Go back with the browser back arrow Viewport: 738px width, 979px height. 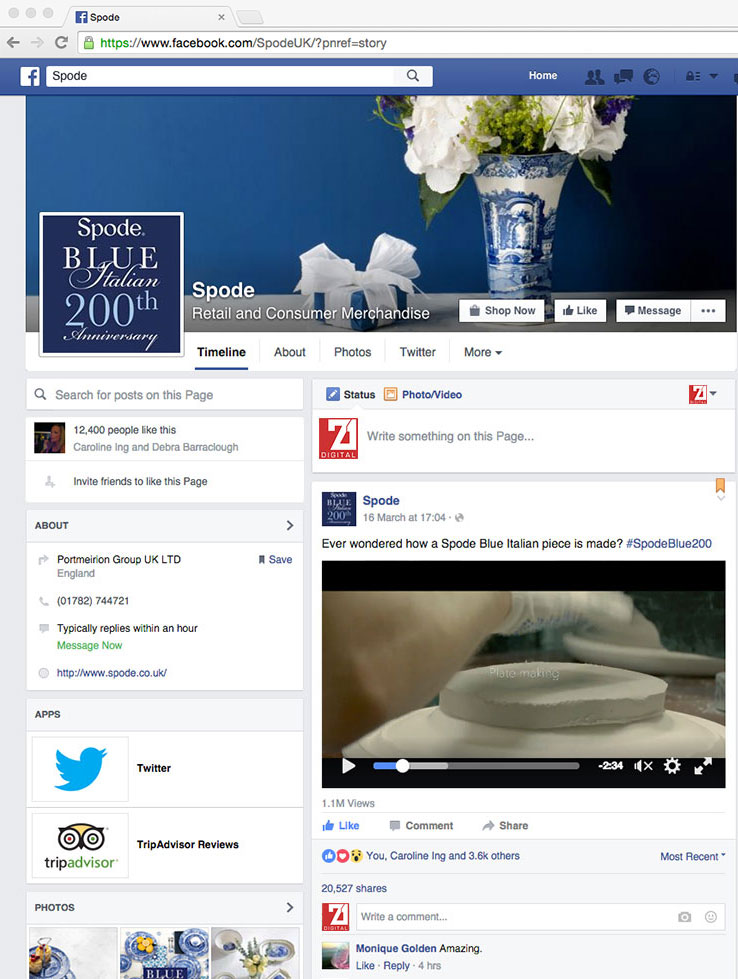pyautogui.click(x=13, y=42)
